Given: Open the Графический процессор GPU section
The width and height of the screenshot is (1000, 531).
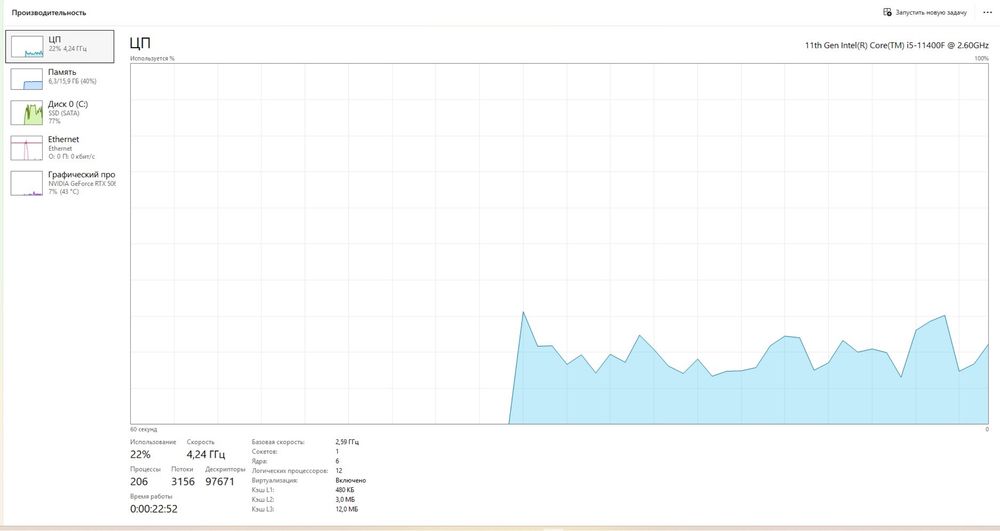Looking at the screenshot, I should tap(60, 182).
